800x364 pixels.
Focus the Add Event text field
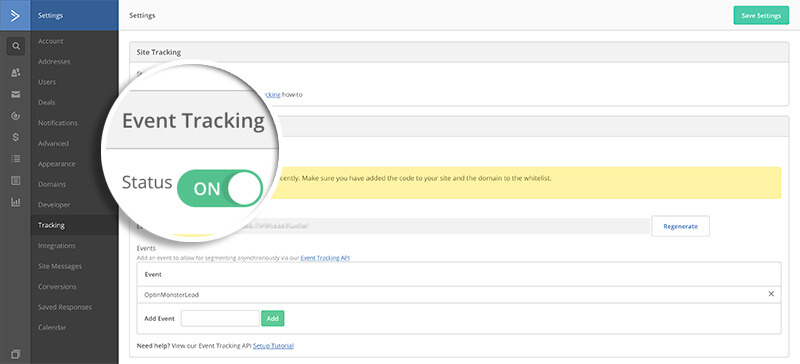click(220, 318)
